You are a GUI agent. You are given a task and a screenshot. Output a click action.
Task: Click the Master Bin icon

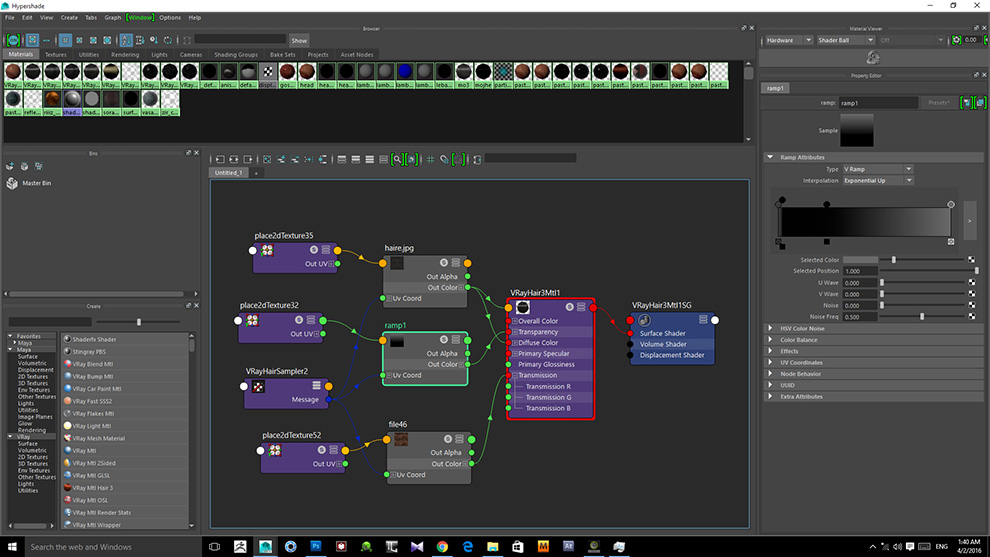(x=11, y=183)
